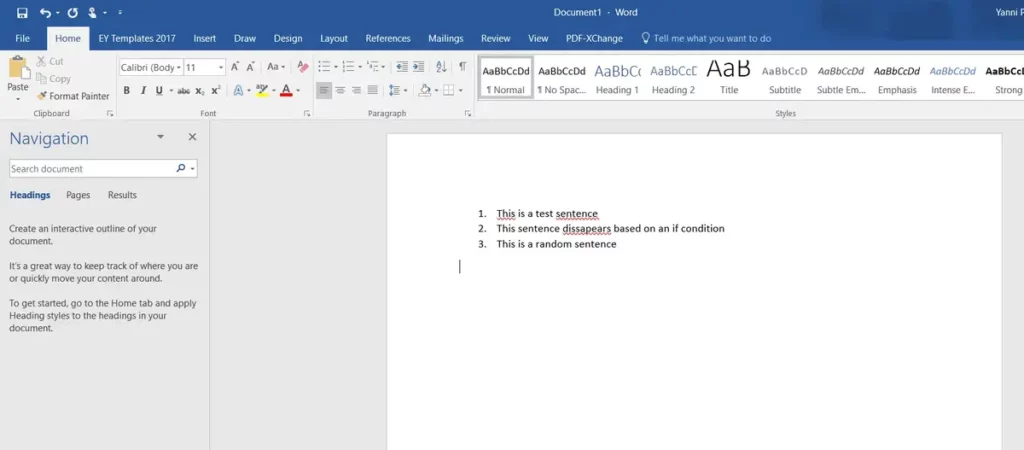Open Results in the Navigation pane
1024x450 pixels.
[x=123, y=195]
